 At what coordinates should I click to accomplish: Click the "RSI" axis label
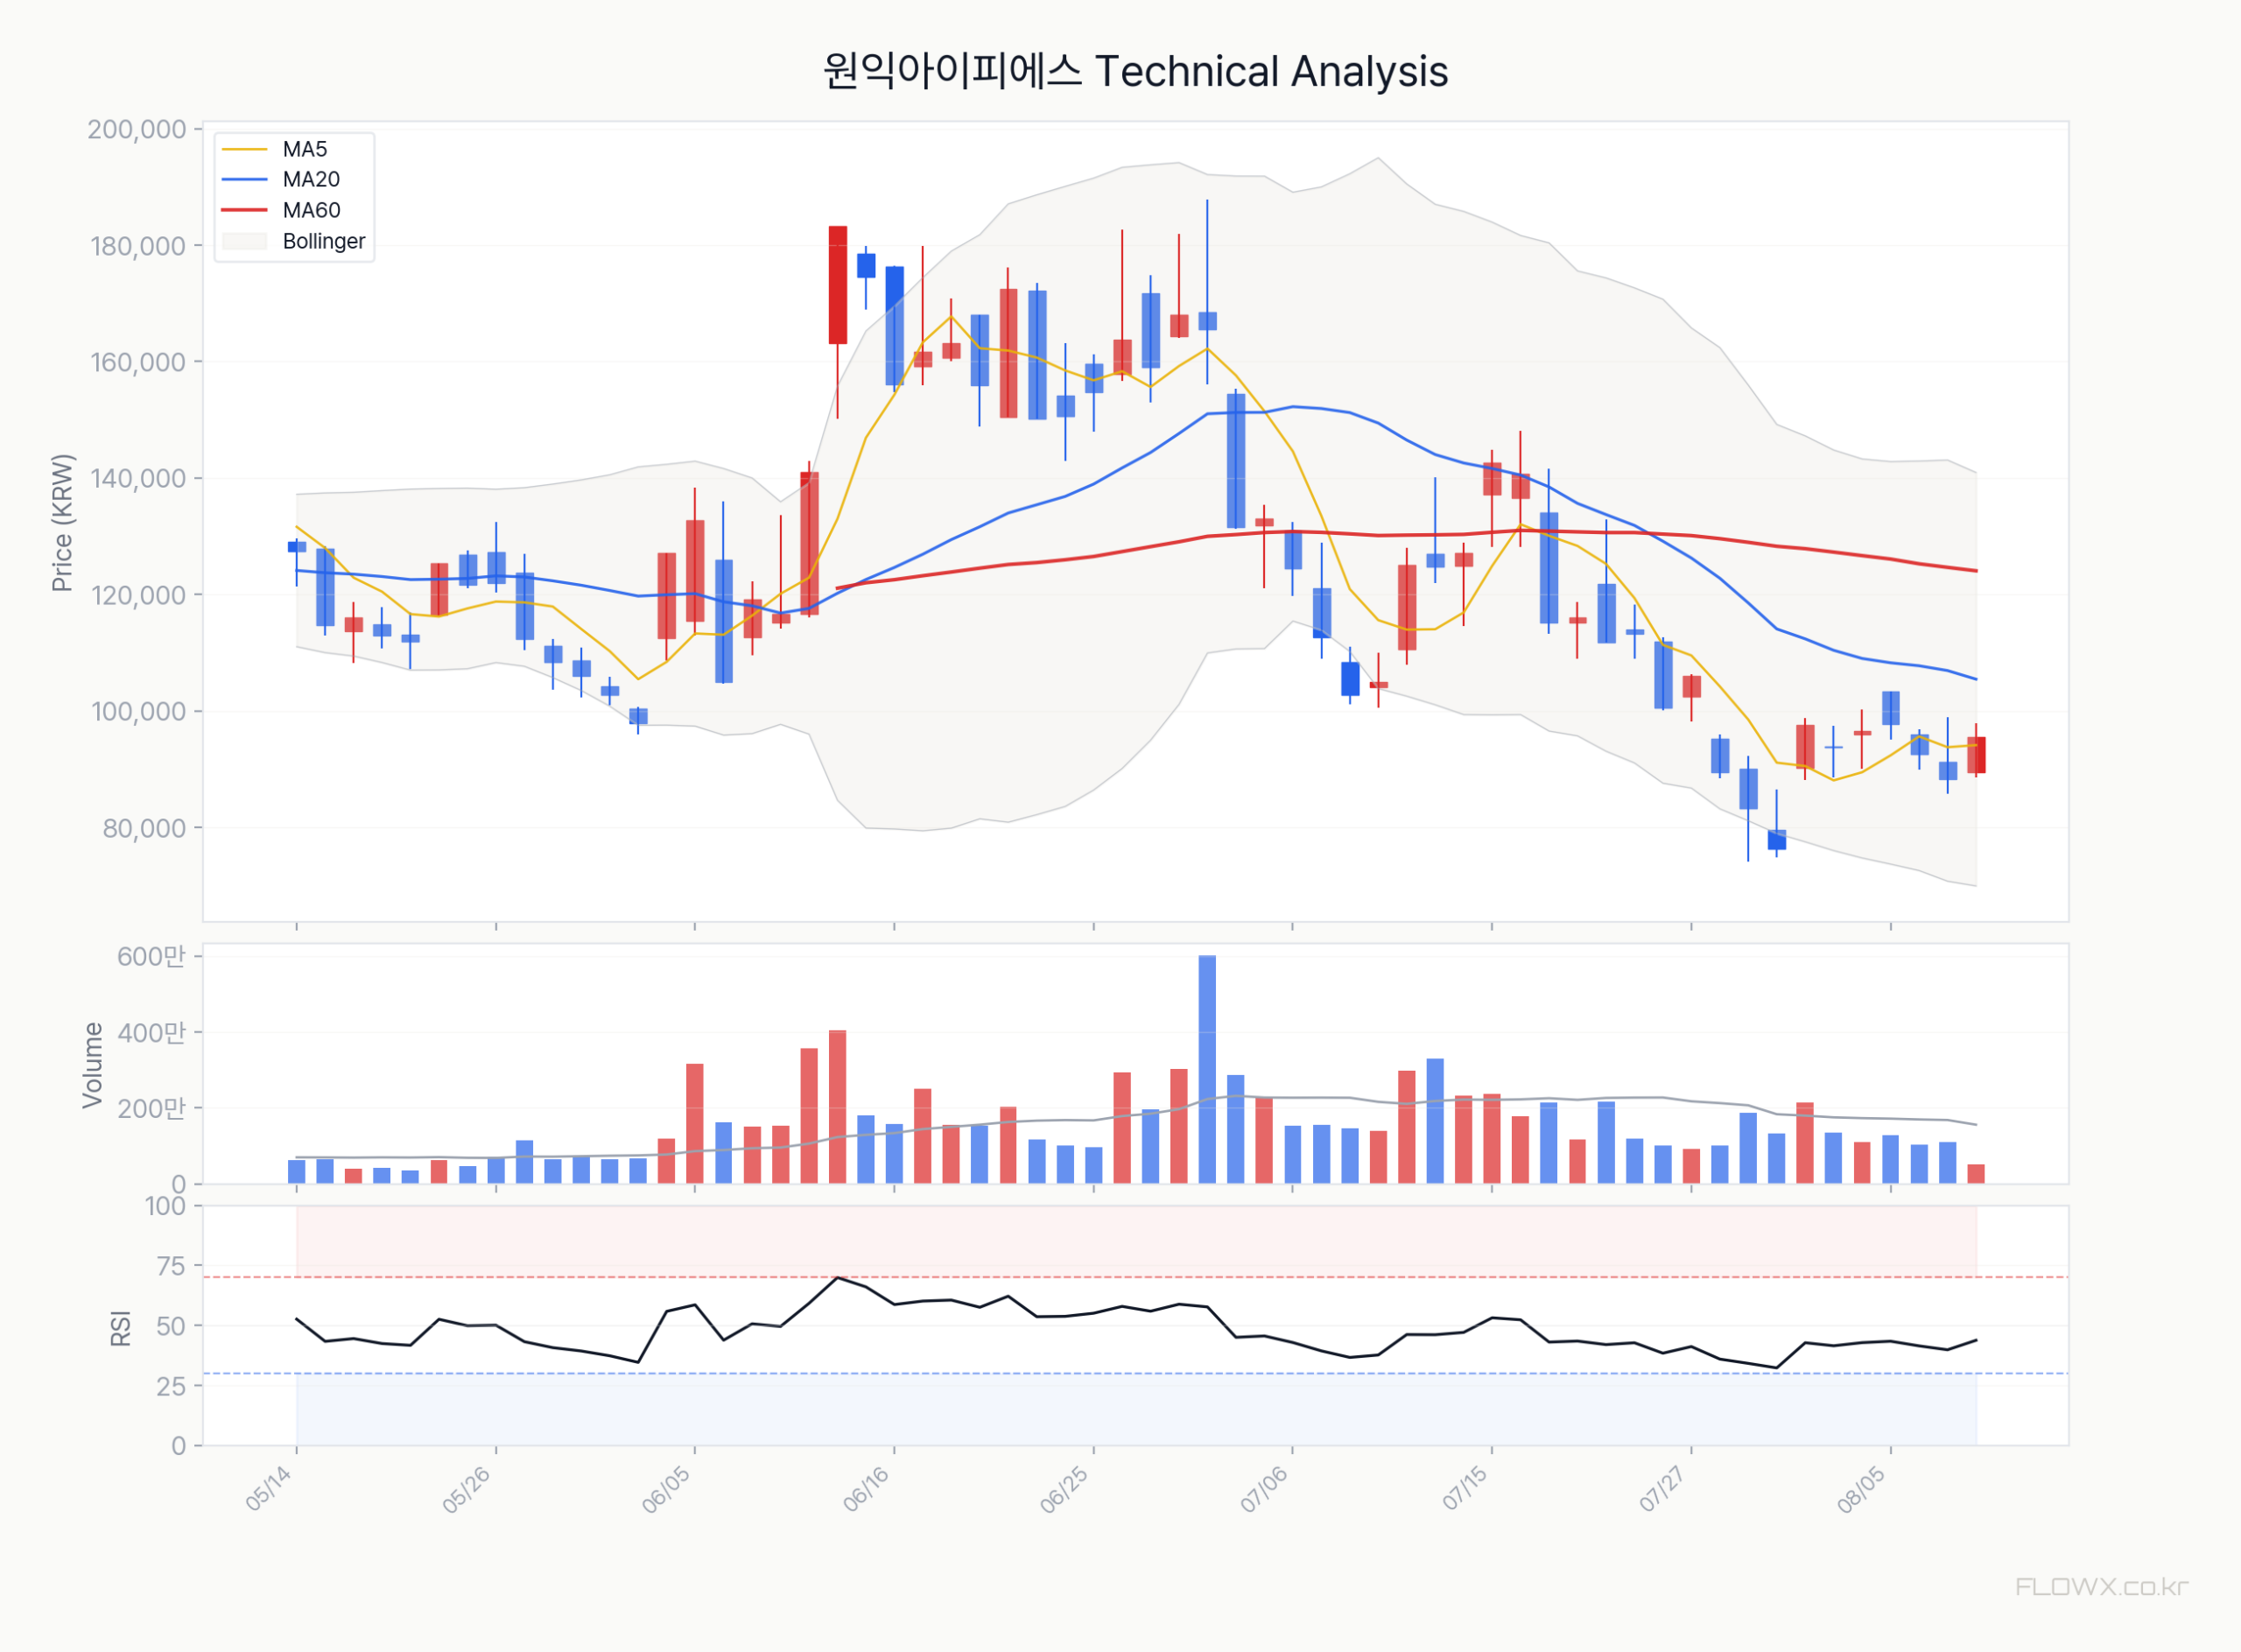(121, 1328)
